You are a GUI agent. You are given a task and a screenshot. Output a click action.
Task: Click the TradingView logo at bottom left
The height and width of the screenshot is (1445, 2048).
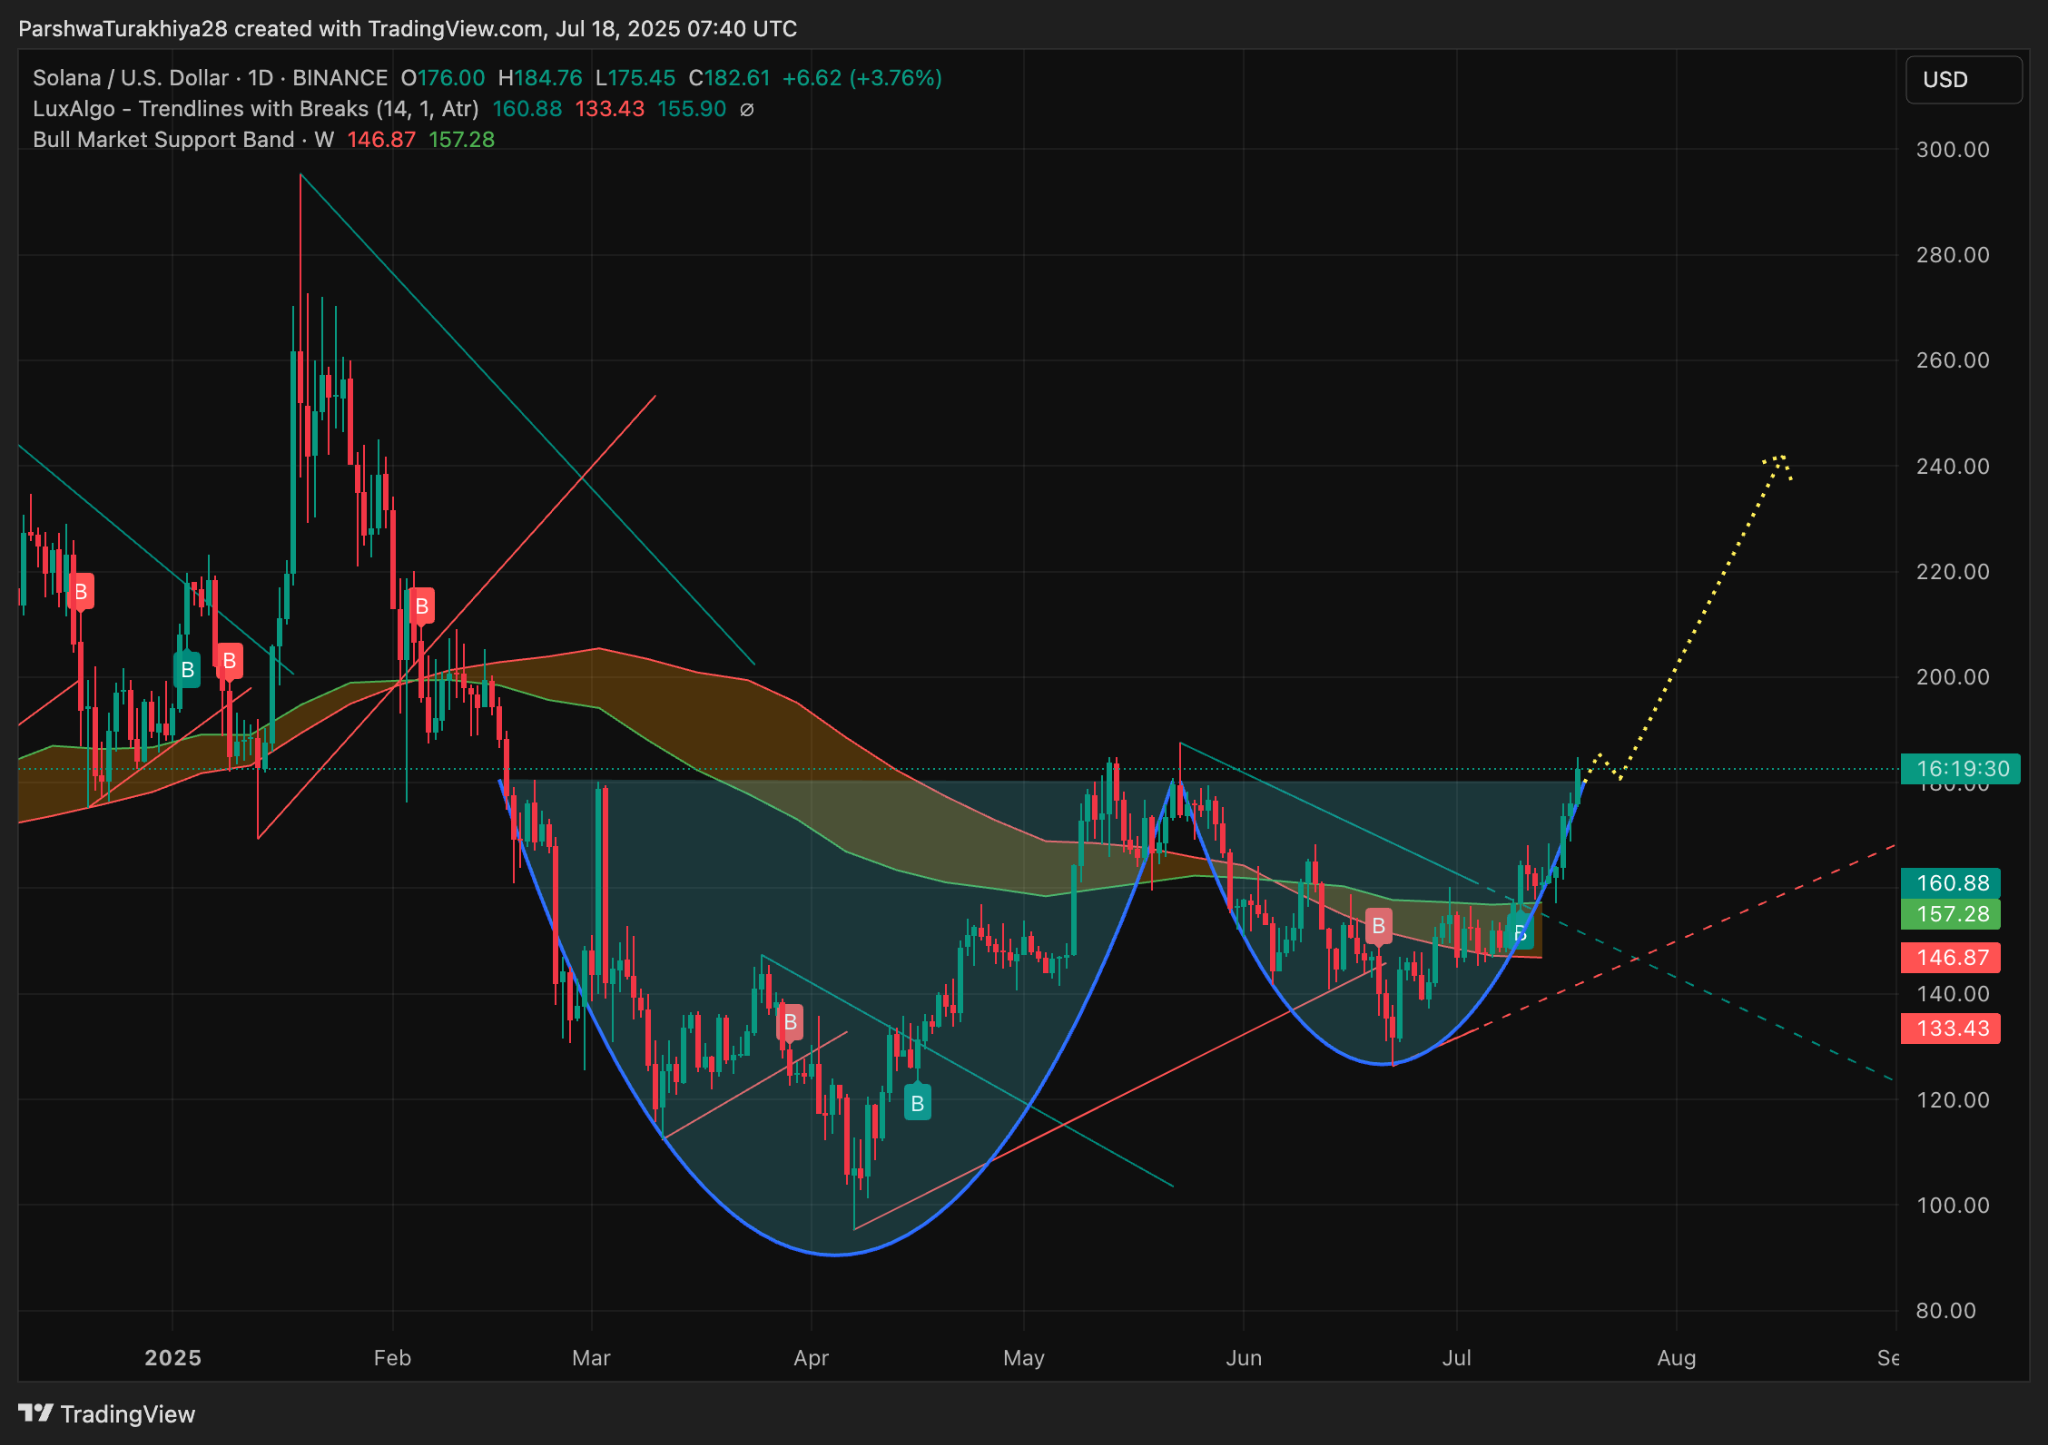(x=107, y=1414)
